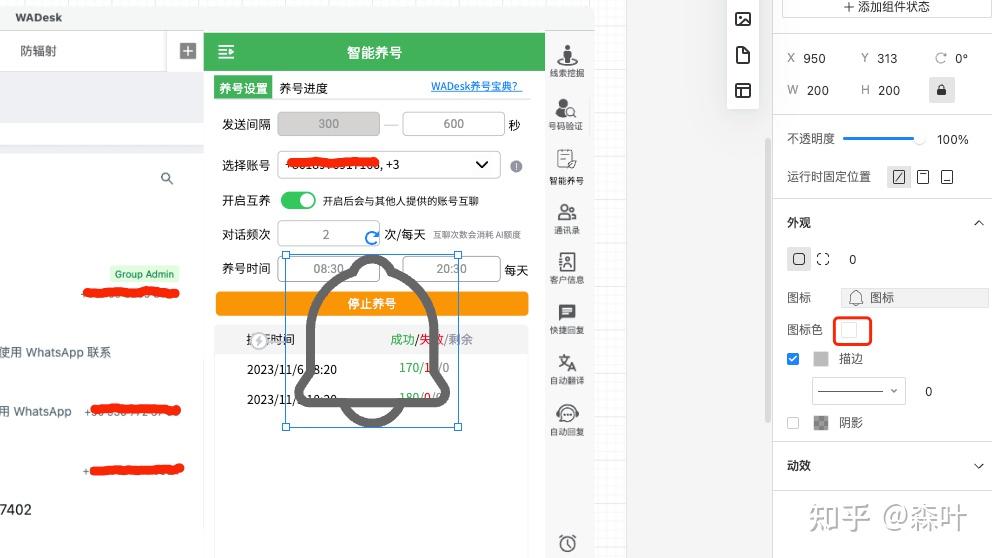Open the 图标色 icon color swatch
The image size is (992, 558).
pos(849,330)
